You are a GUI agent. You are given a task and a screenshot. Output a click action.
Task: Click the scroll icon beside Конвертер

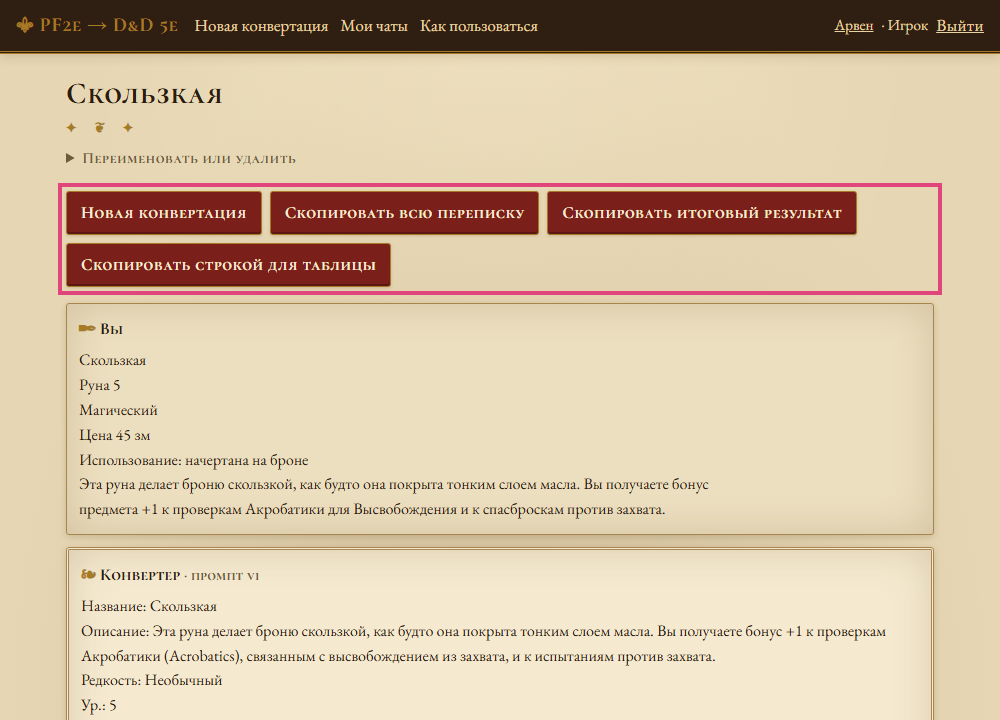point(88,575)
